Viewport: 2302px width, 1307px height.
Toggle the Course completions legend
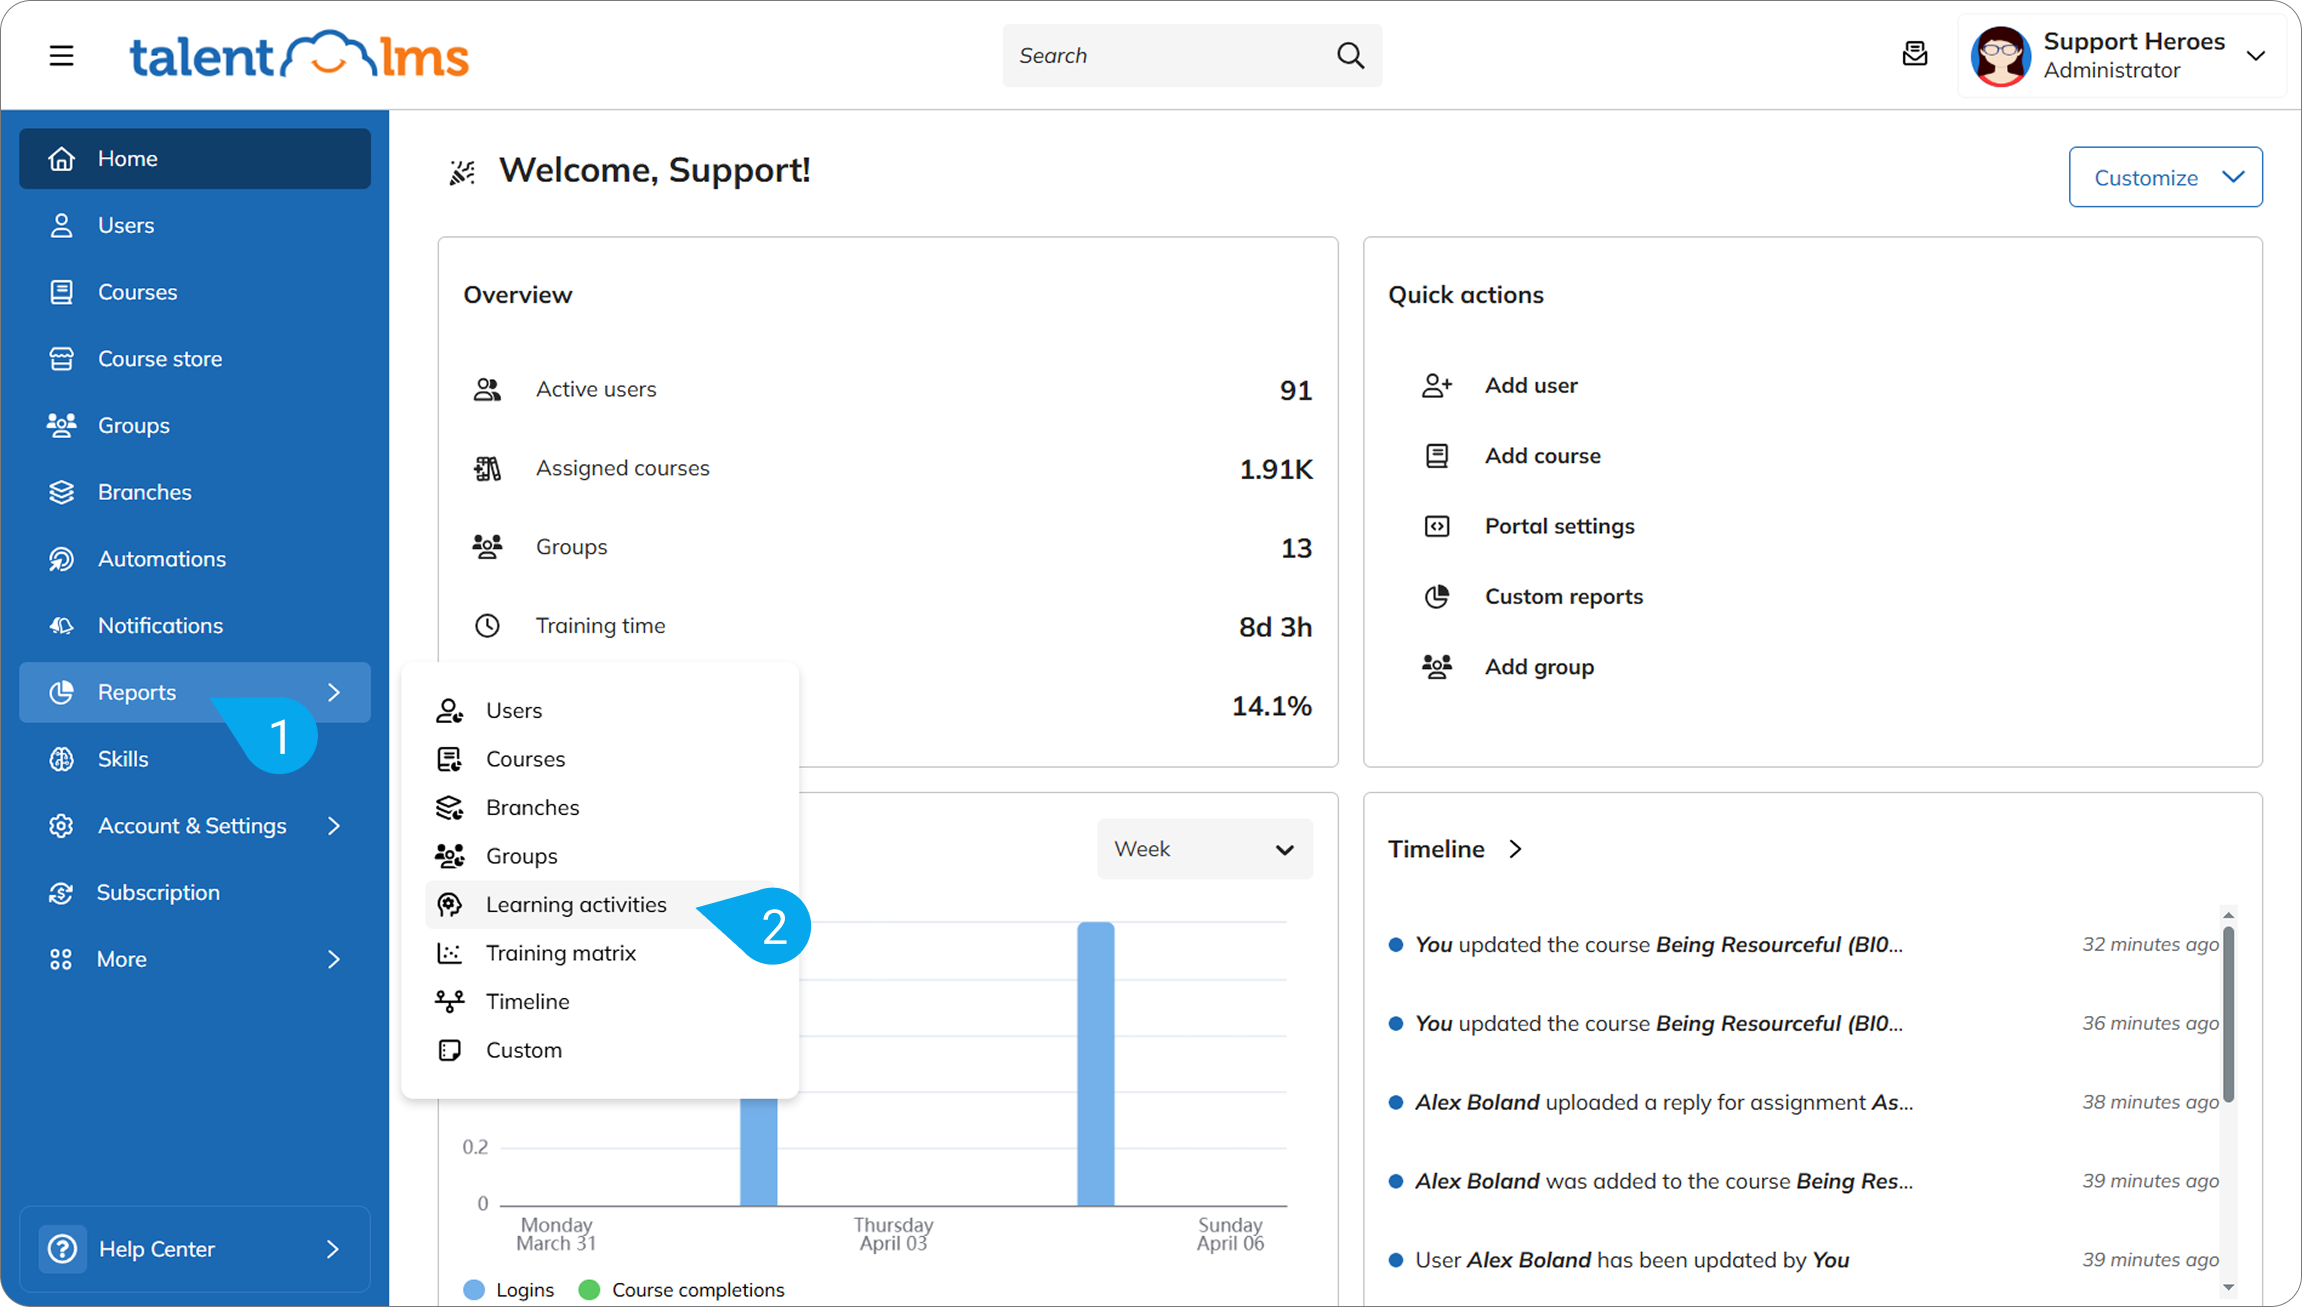pos(683,1290)
